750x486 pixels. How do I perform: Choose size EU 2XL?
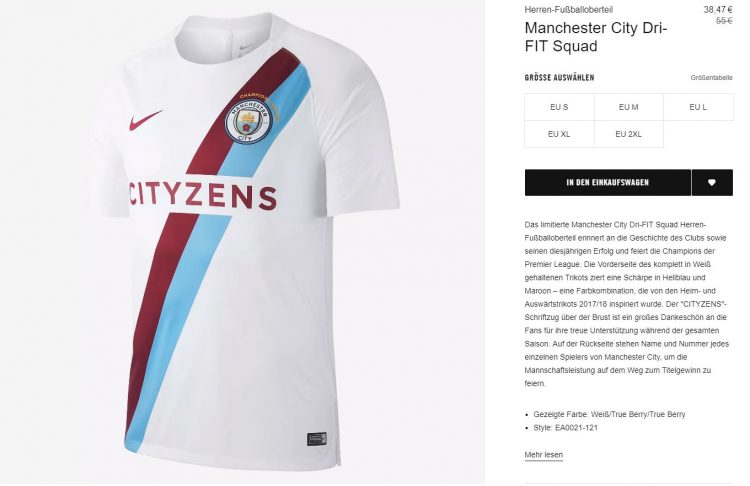(x=629, y=134)
